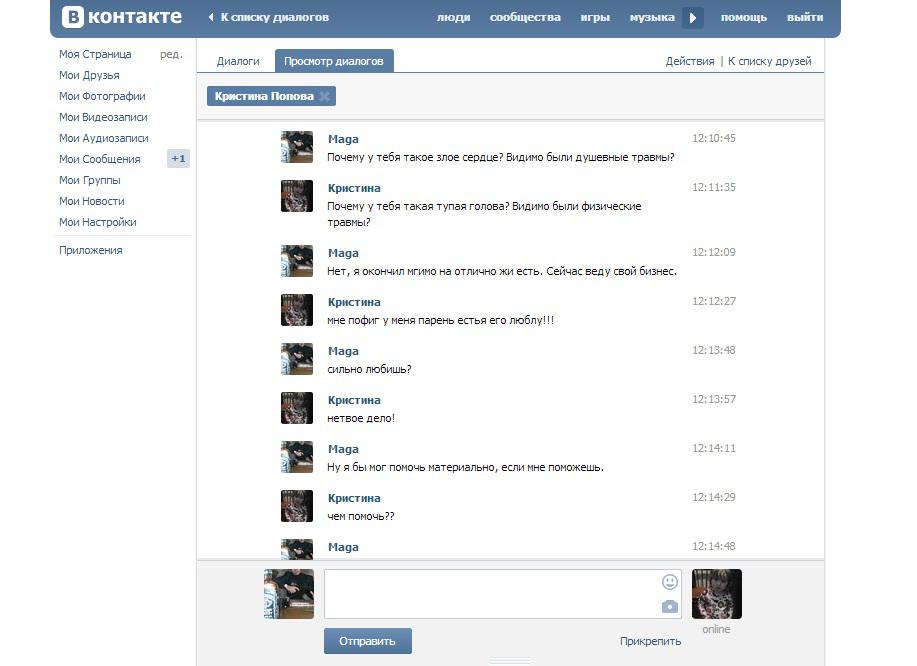Open сообщества in top menu
This screenshot has width=917, height=666.
(525, 18)
